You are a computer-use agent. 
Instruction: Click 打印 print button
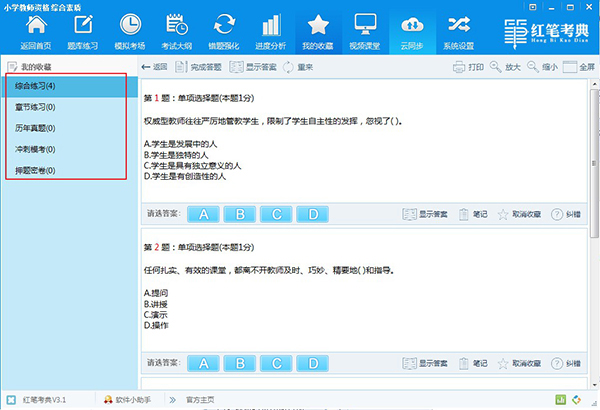(x=468, y=67)
